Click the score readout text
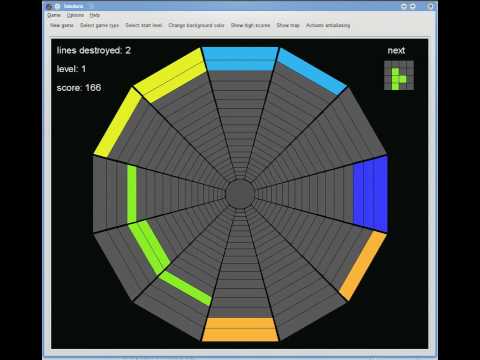480x360 pixels. click(79, 88)
